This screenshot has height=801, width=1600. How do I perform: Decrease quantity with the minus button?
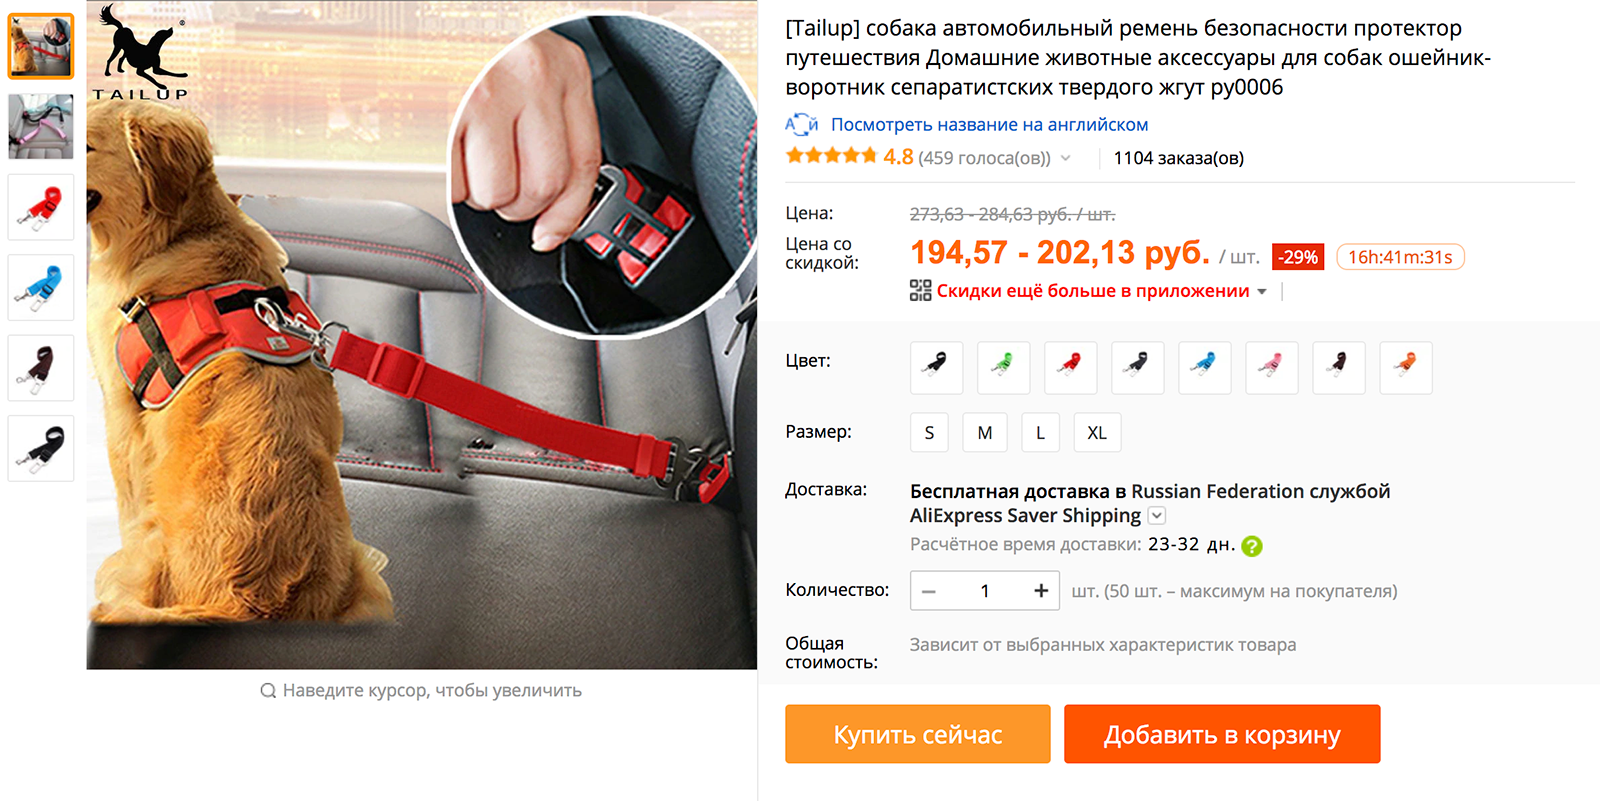coord(929,591)
